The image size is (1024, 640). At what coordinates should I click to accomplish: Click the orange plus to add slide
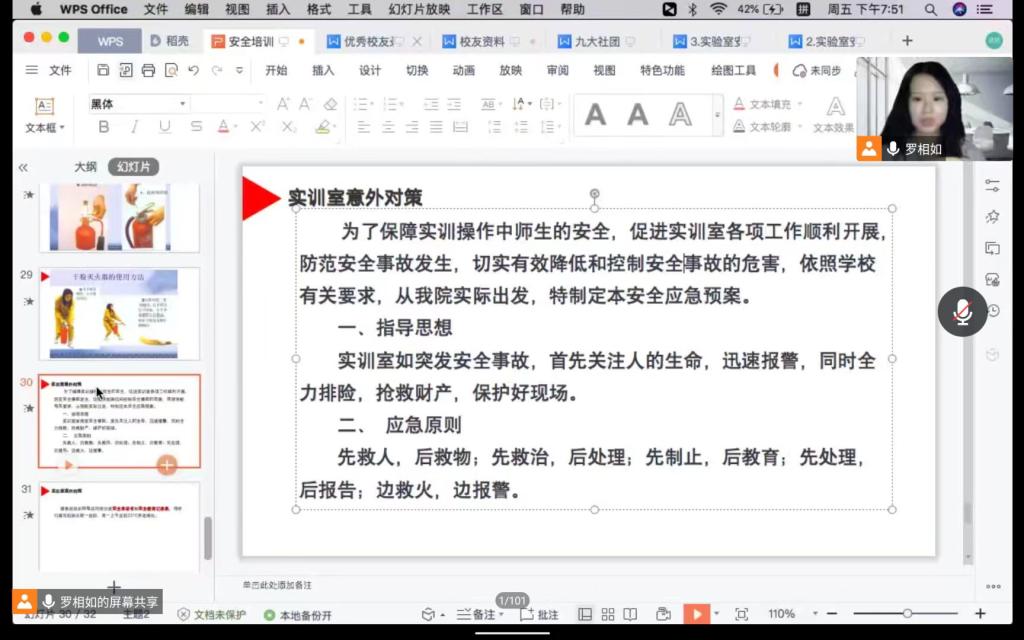[x=167, y=464]
